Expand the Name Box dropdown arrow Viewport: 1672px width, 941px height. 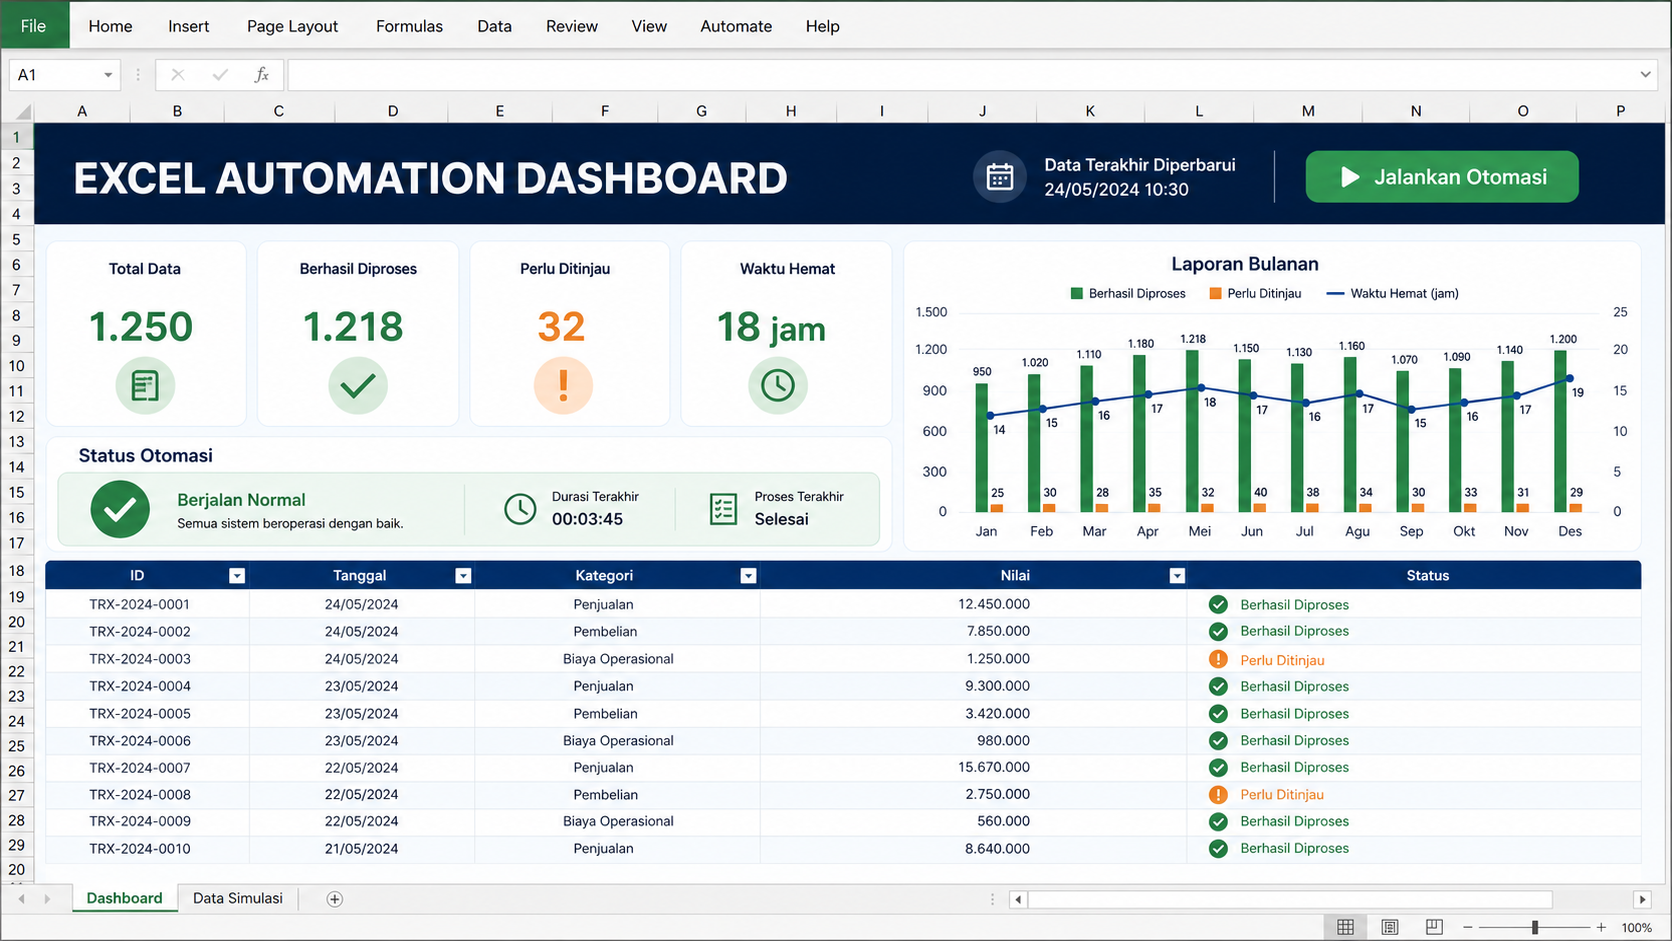pyautogui.click(x=108, y=75)
